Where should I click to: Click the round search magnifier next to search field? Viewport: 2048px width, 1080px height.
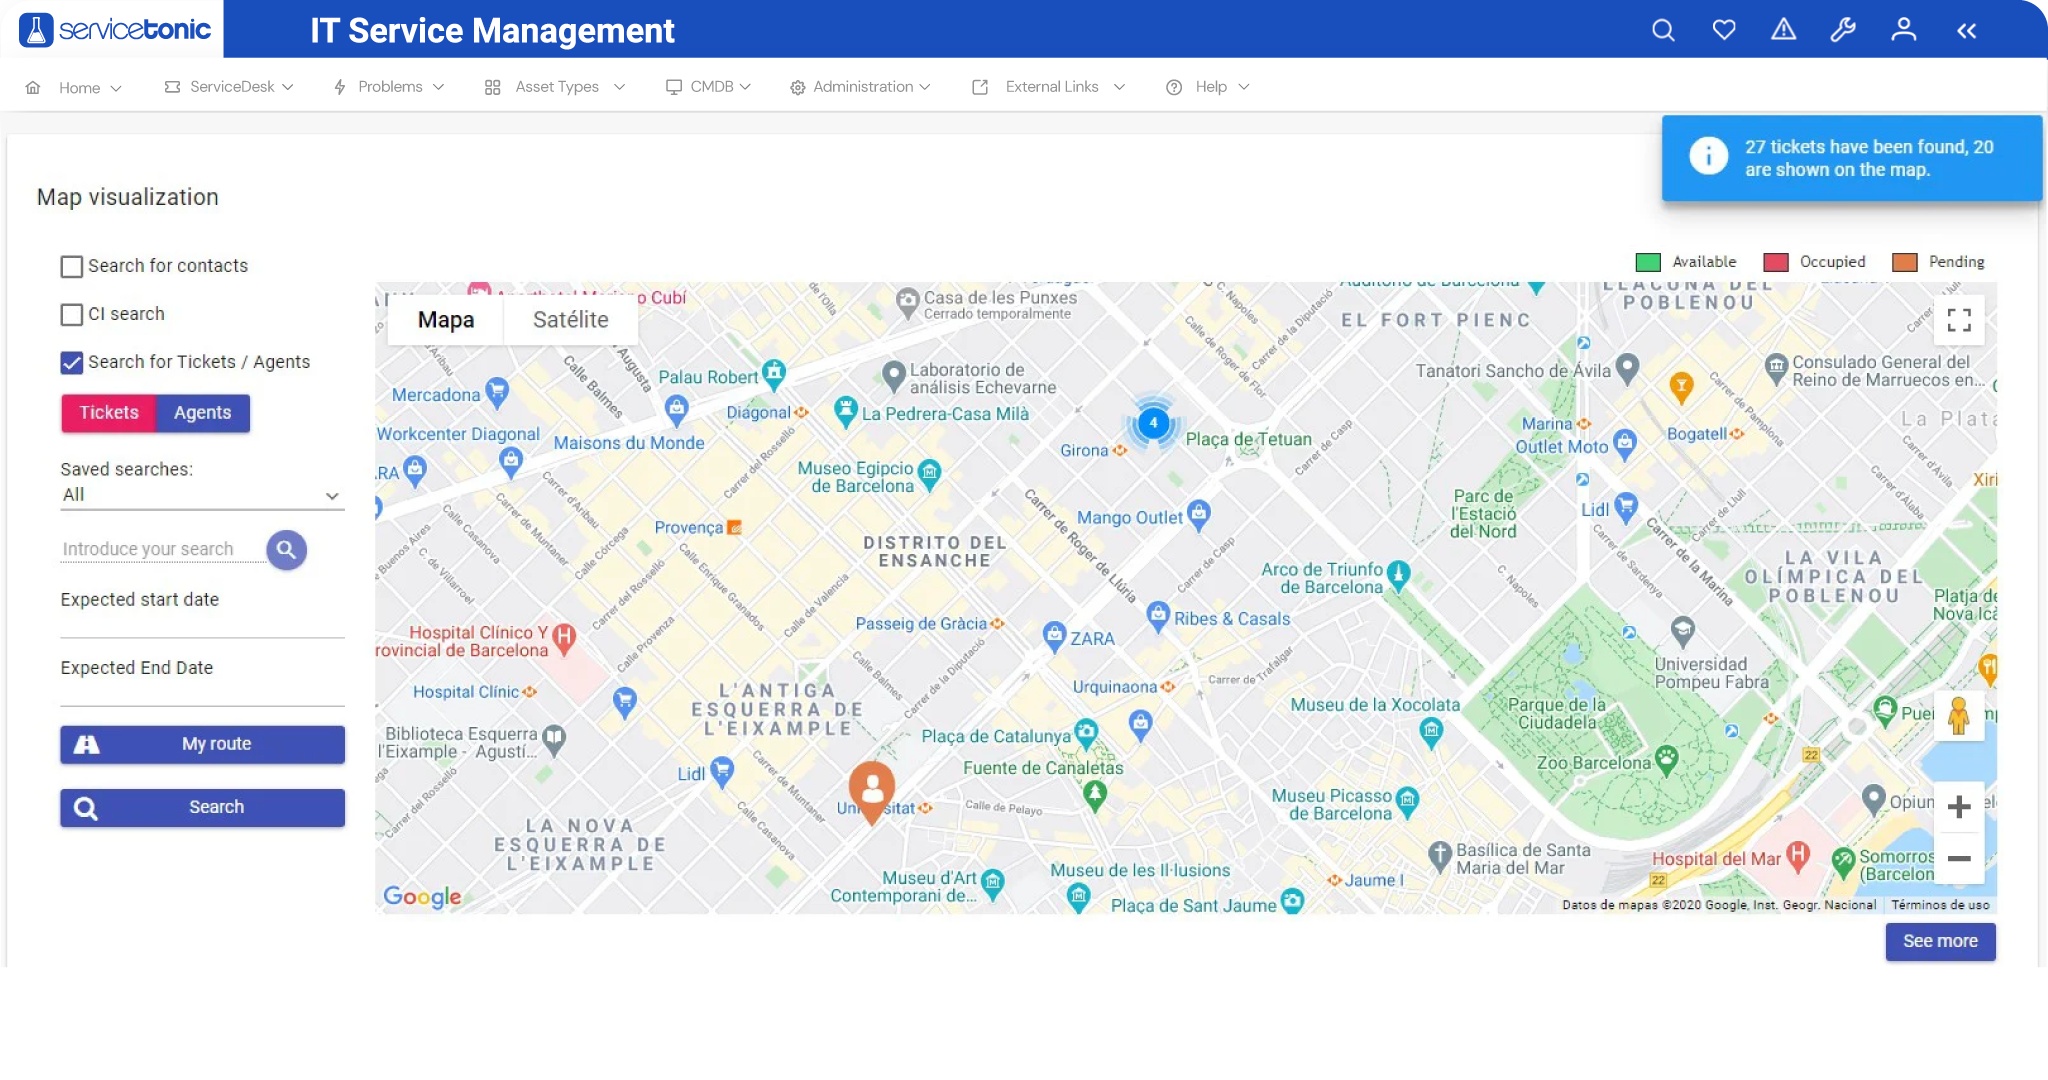pos(286,549)
